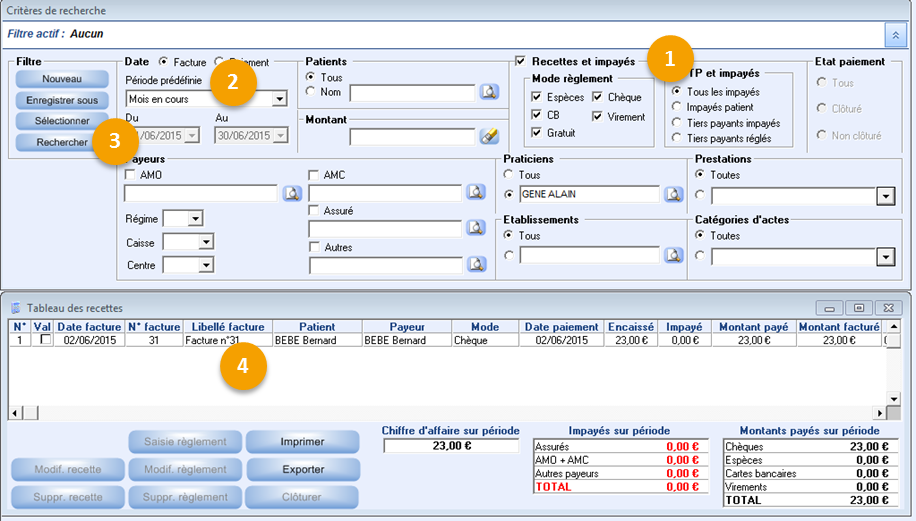
Task: Toggle the Espèces payment mode
Action: point(536,96)
